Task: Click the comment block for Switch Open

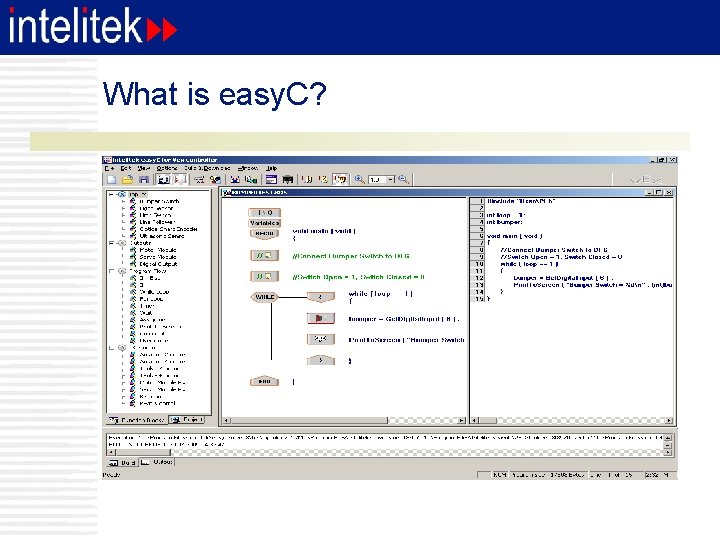Action: tap(264, 276)
